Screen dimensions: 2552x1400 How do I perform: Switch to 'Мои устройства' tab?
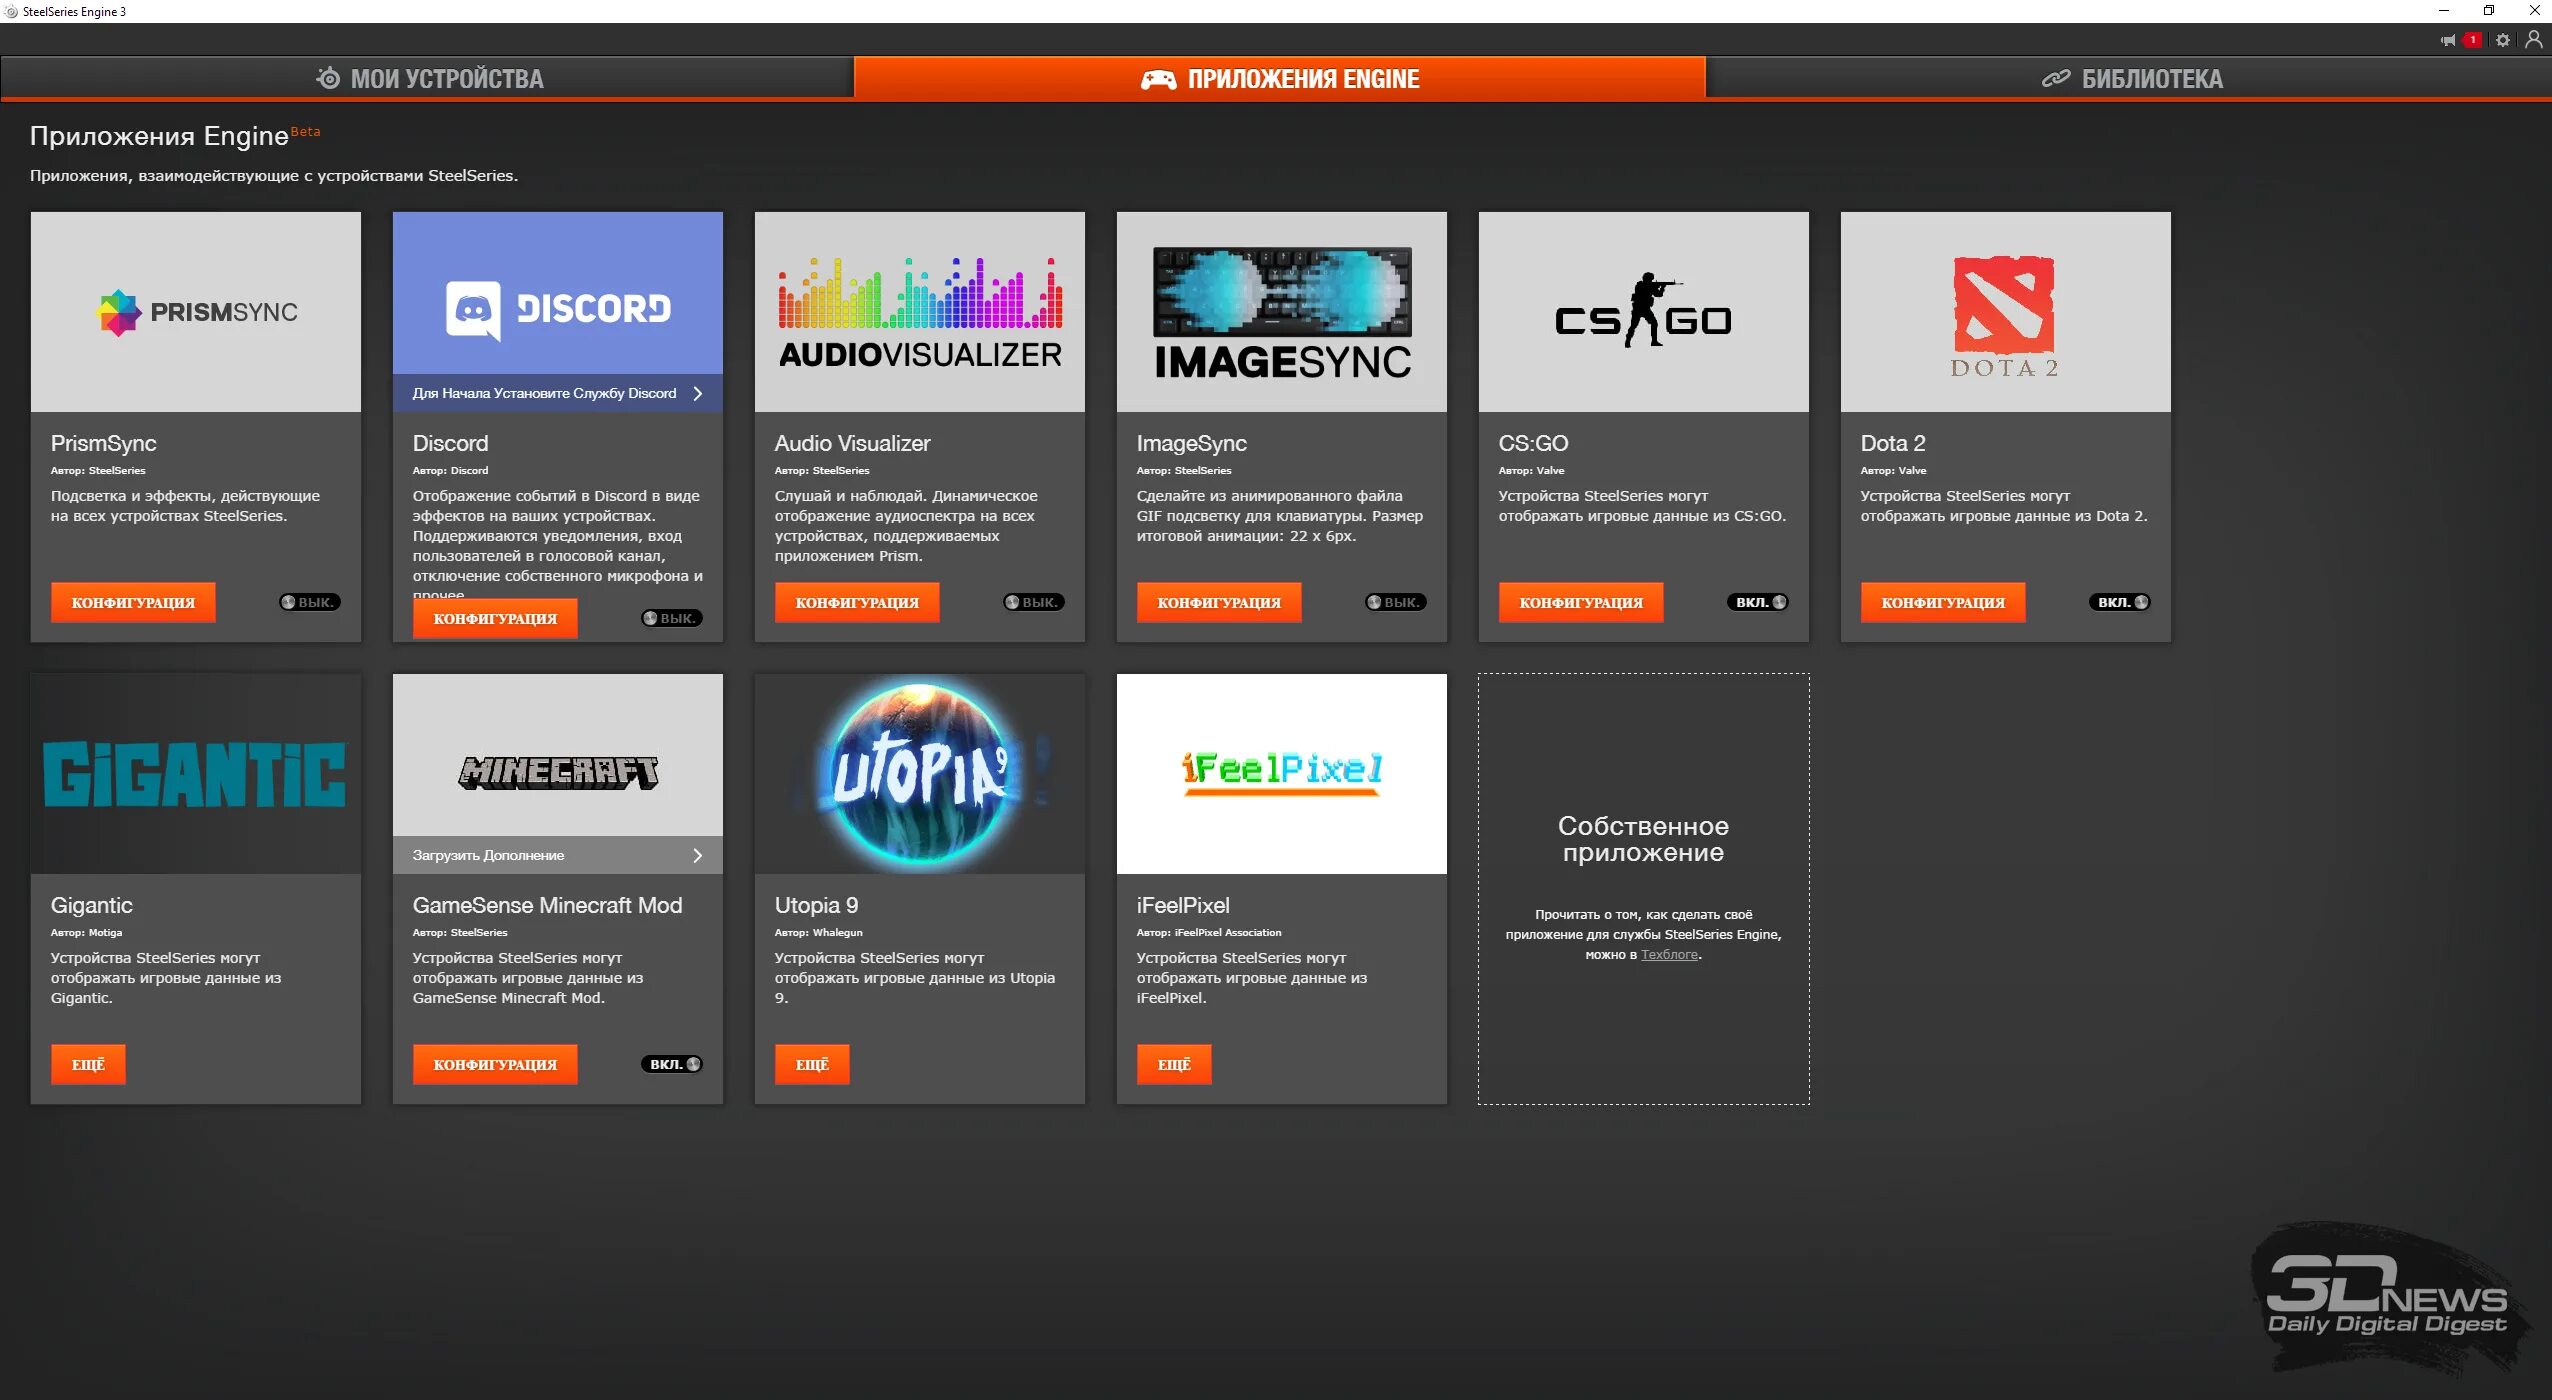tap(428, 79)
